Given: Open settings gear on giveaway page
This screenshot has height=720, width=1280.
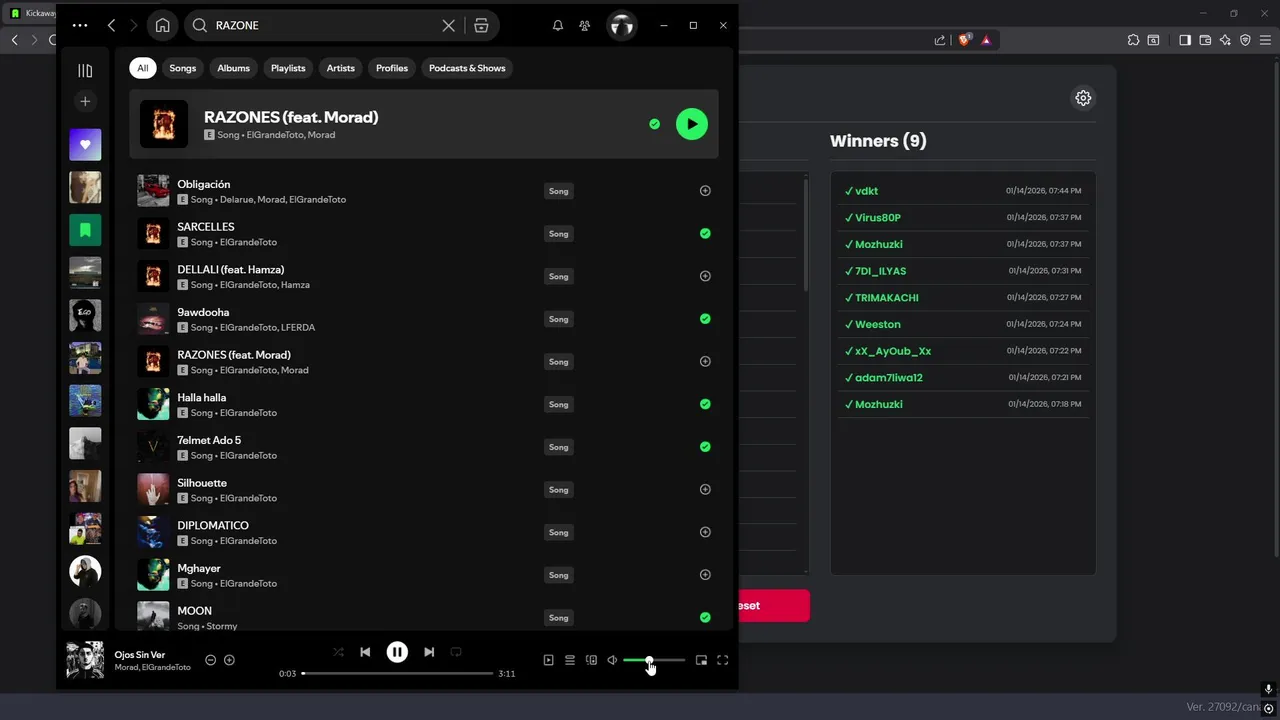Looking at the screenshot, I should [1083, 98].
